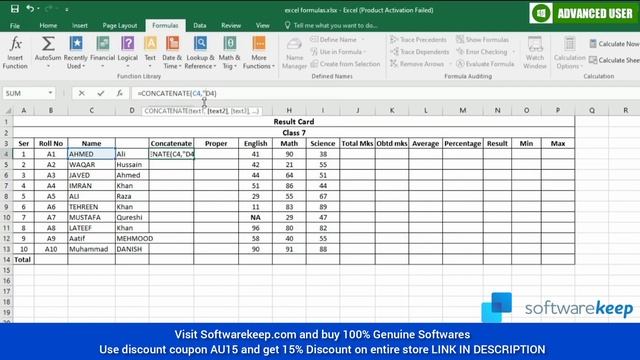This screenshot has width=640, height=360.
Task: Confirm the formula with the checkmark
Action: pos(100,93)
